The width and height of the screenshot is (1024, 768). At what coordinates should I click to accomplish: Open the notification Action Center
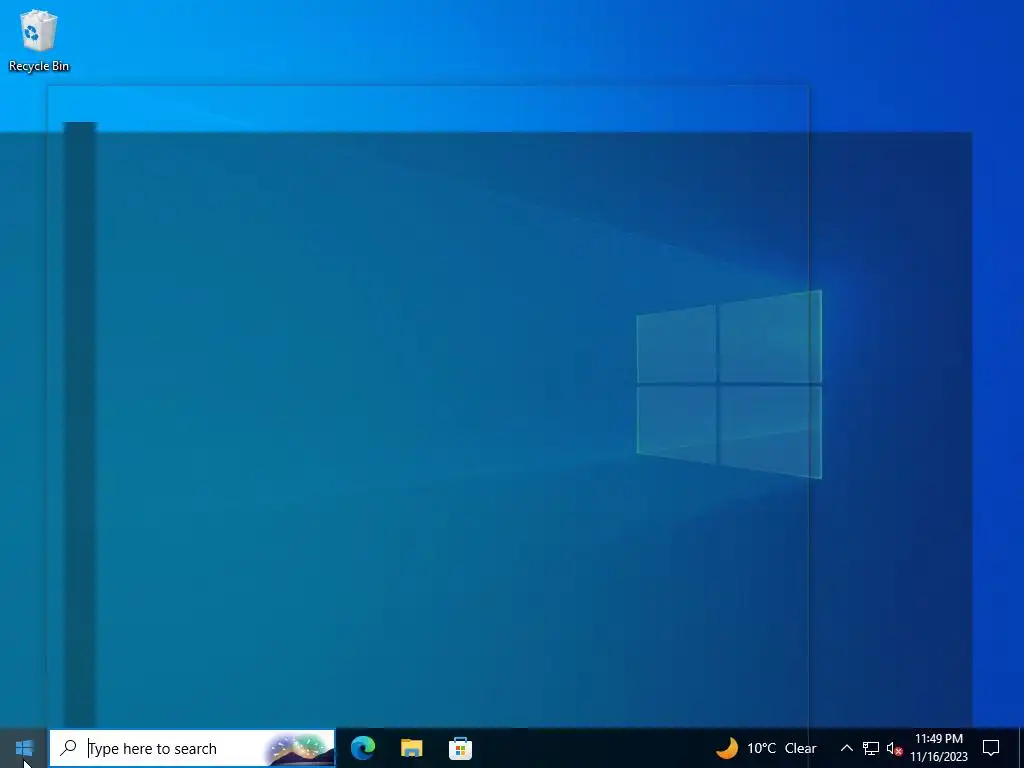(x=991, y=748)
